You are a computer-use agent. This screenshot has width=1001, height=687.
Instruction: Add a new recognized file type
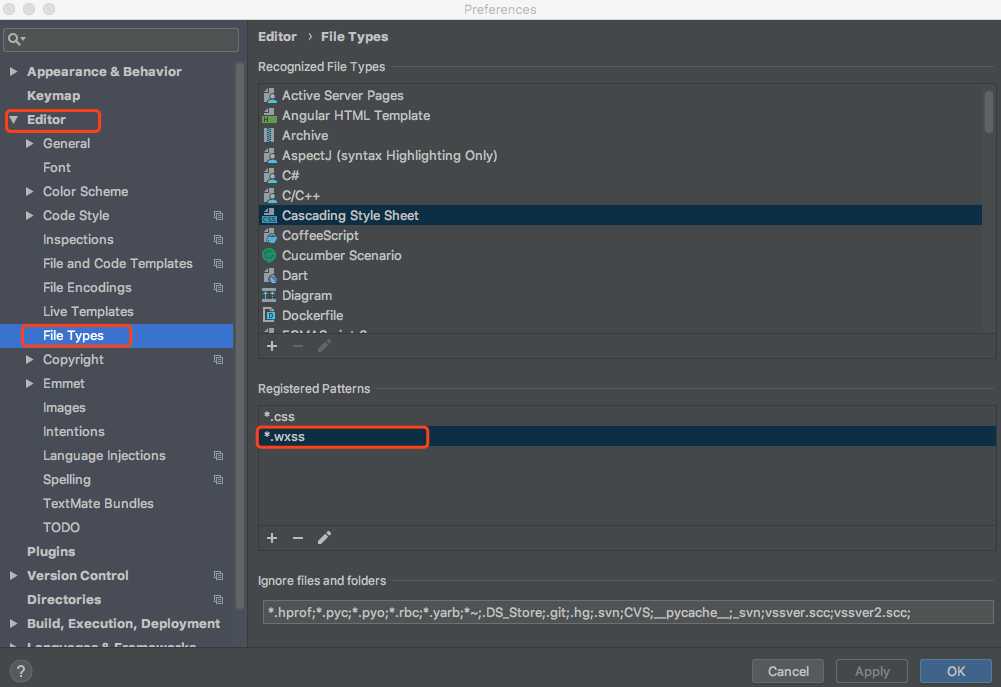(272, 346)
